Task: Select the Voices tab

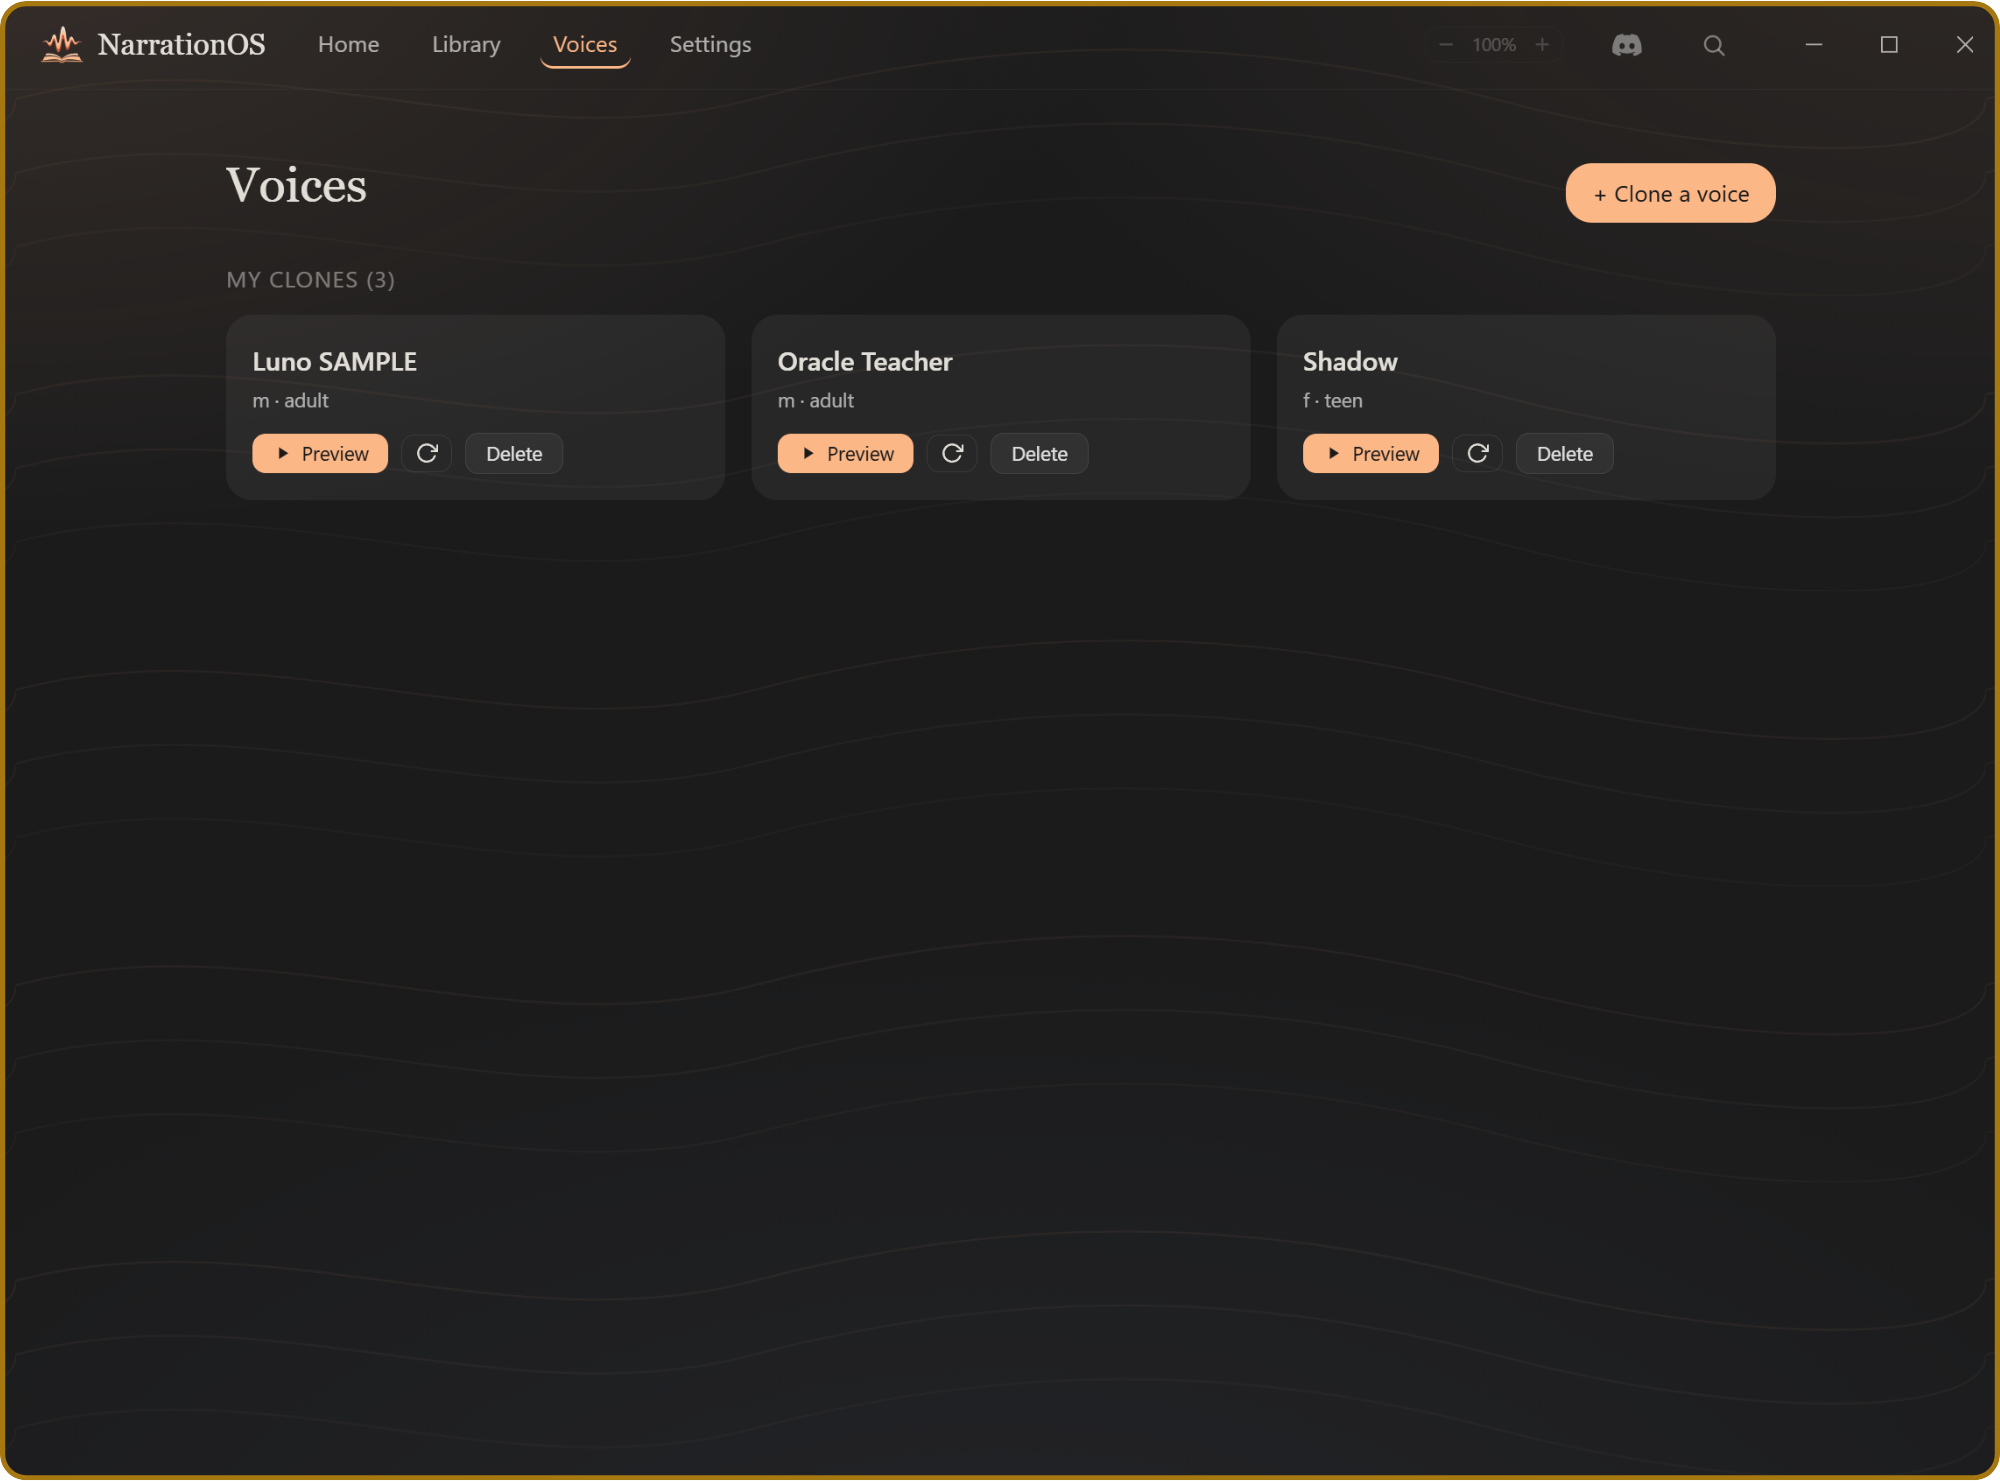Action: (x=585, y=45)
